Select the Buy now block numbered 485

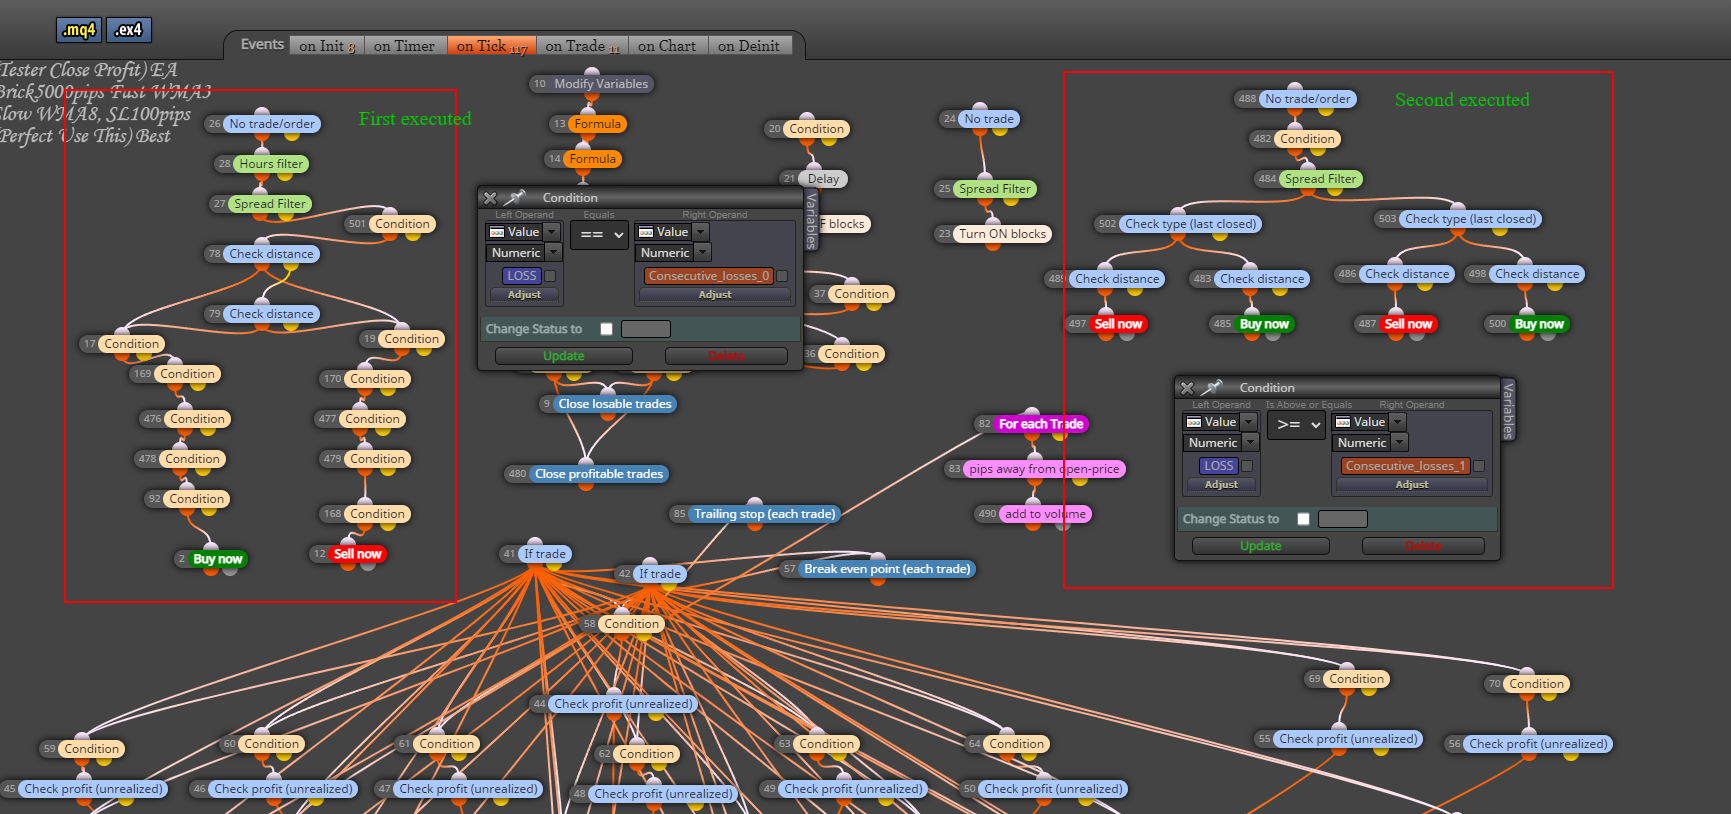coord(1264,324)
